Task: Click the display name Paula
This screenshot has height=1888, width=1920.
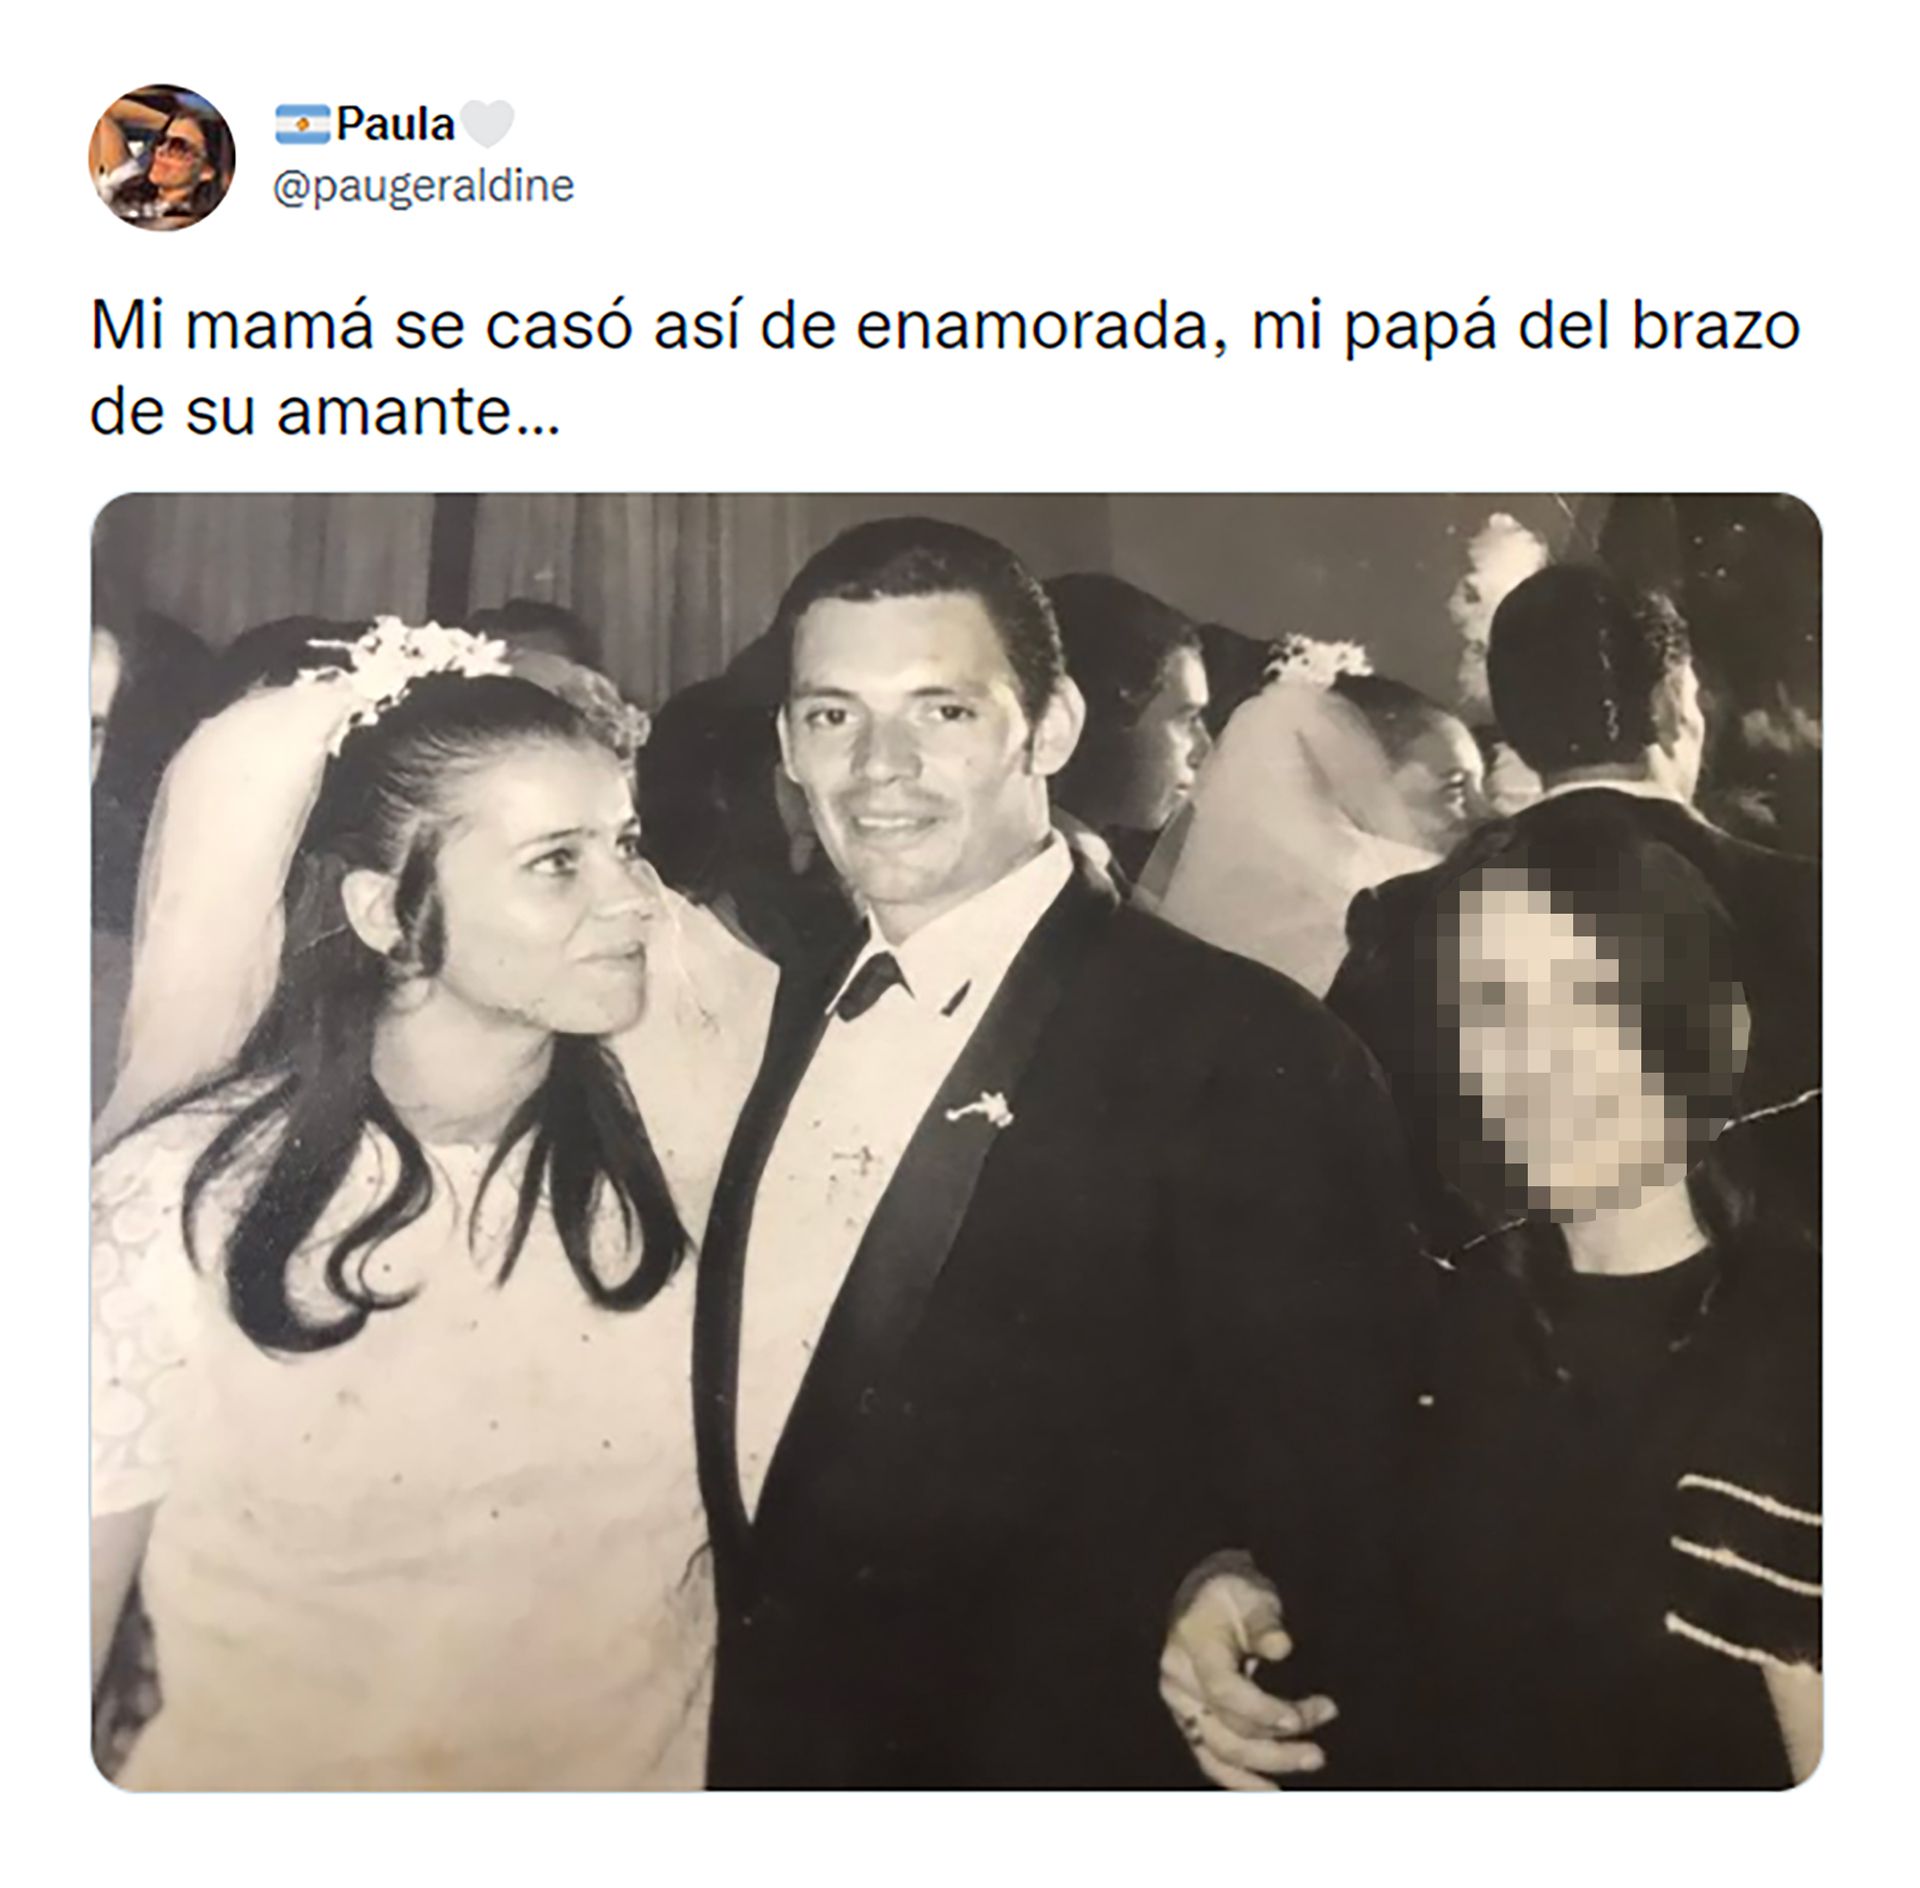Action: tap(395, 125)
